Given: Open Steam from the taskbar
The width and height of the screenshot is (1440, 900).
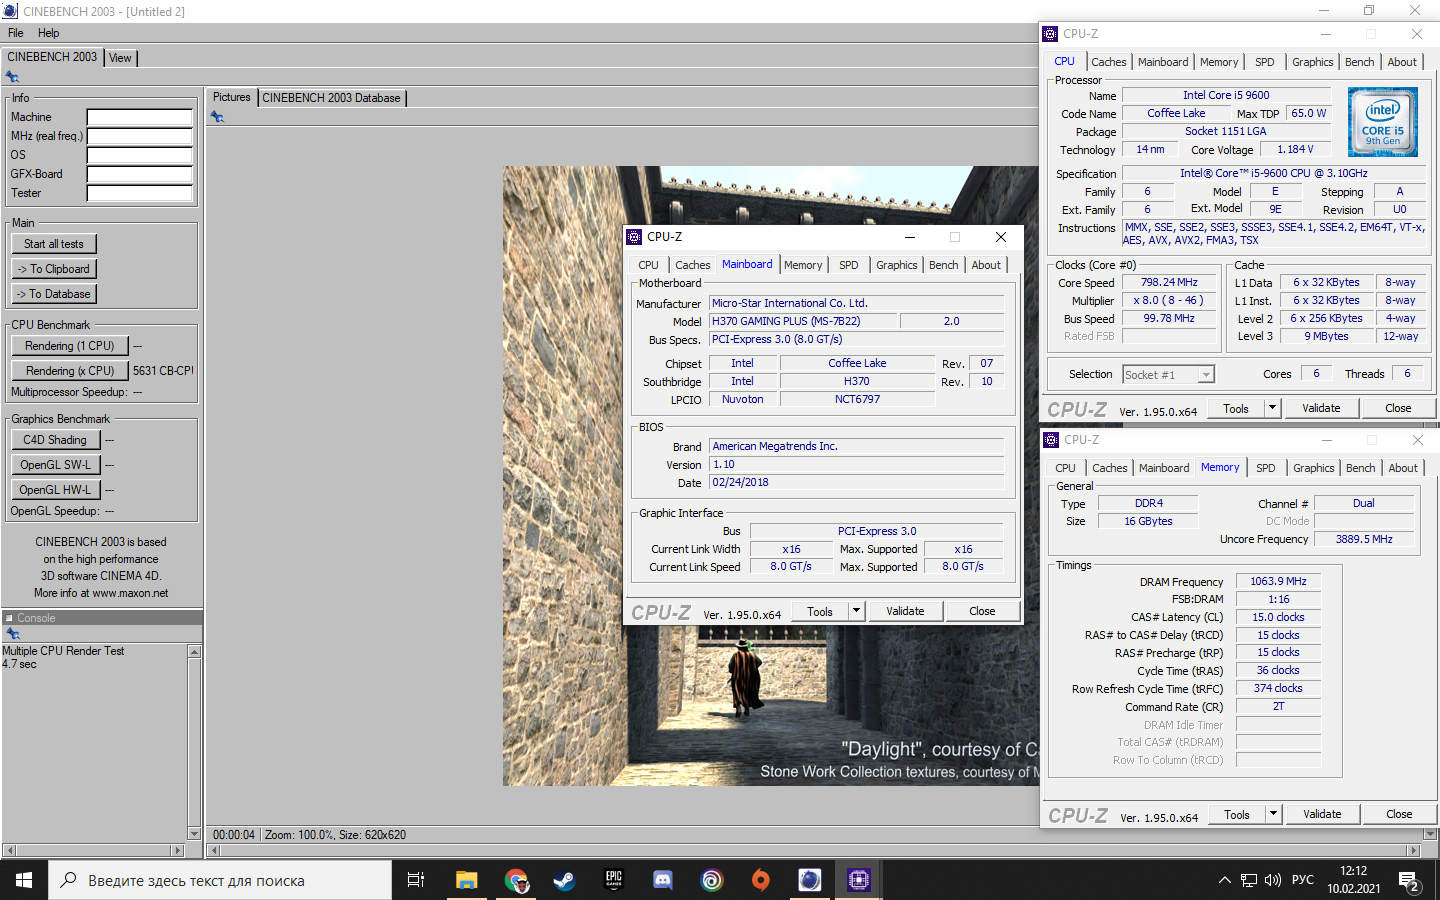Looking at the screenshot, I should [564, 880].
